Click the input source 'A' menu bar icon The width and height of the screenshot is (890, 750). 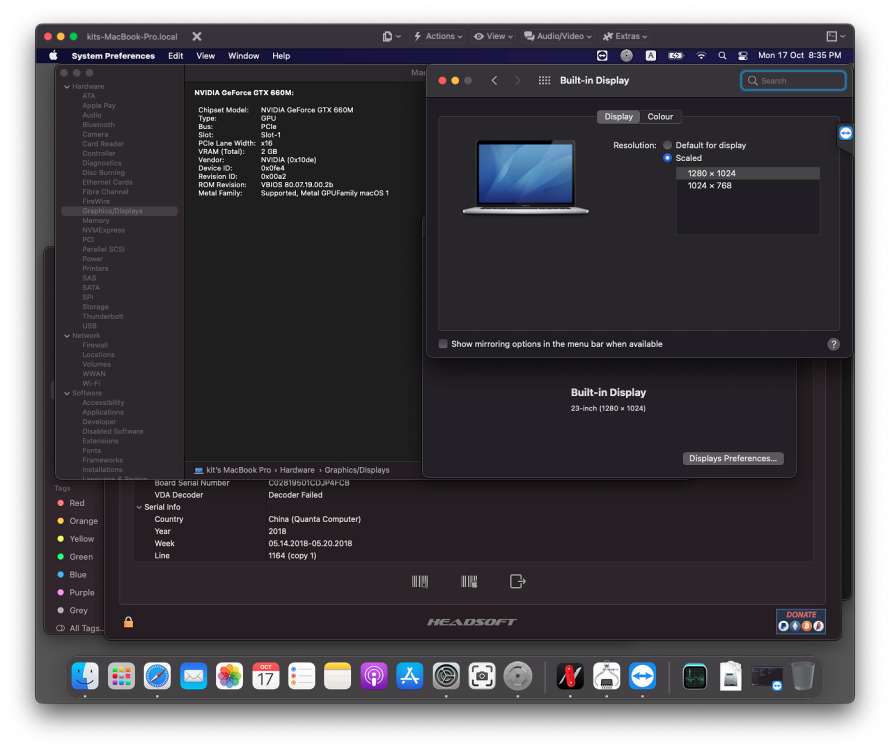650,56
